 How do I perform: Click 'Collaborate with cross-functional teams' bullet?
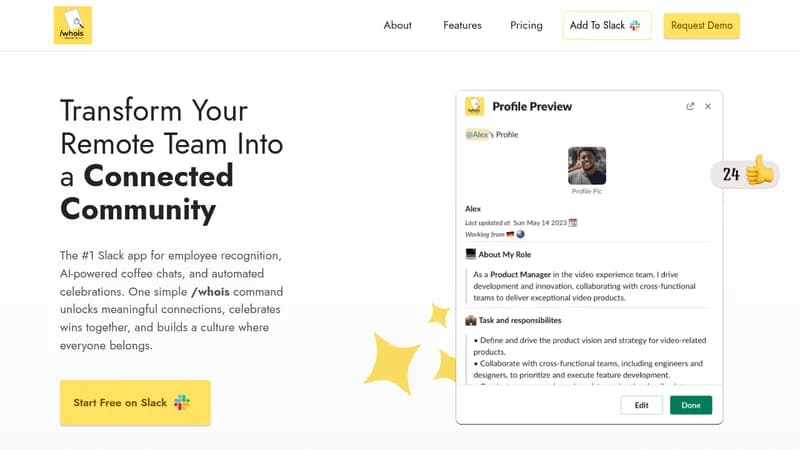pyautogui.click(x=588, y=369)
